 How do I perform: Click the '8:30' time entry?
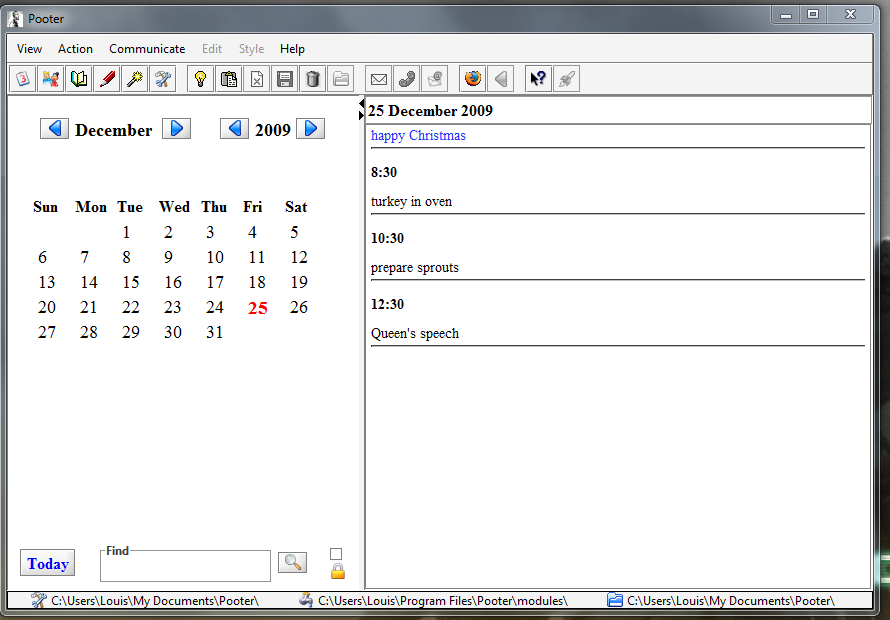pos(384,172)
